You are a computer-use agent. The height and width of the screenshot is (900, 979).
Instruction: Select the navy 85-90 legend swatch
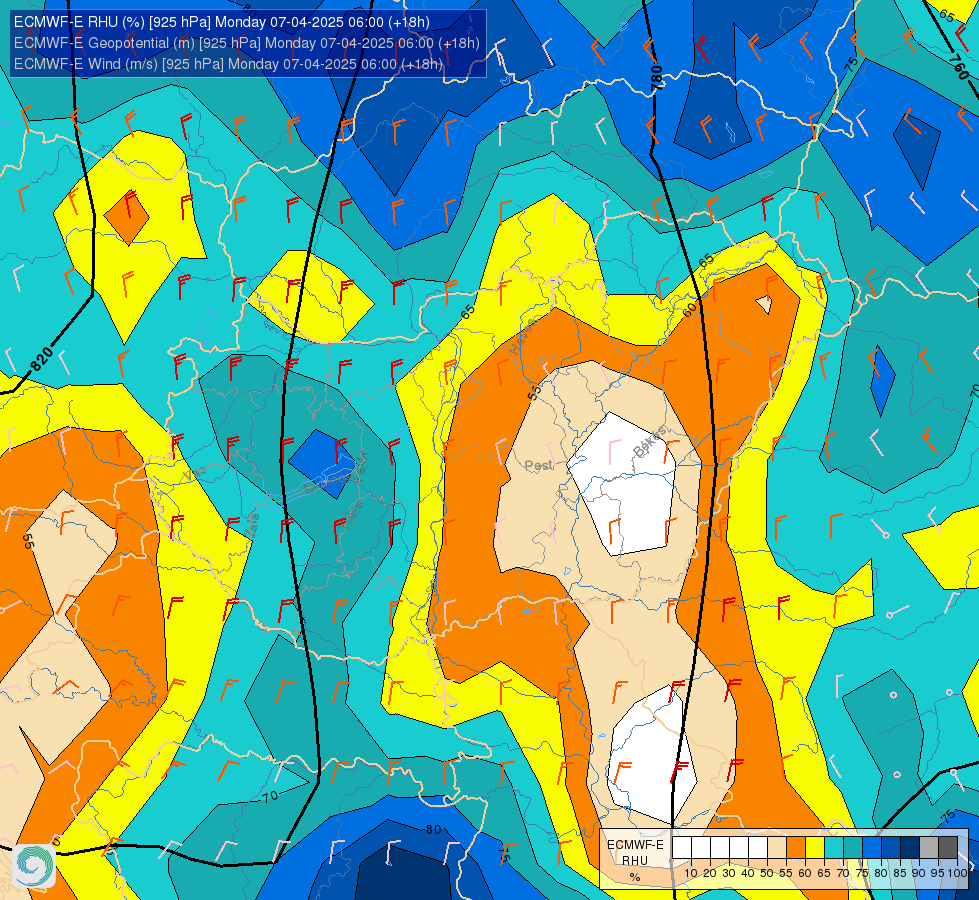click(x=910, y=847)
